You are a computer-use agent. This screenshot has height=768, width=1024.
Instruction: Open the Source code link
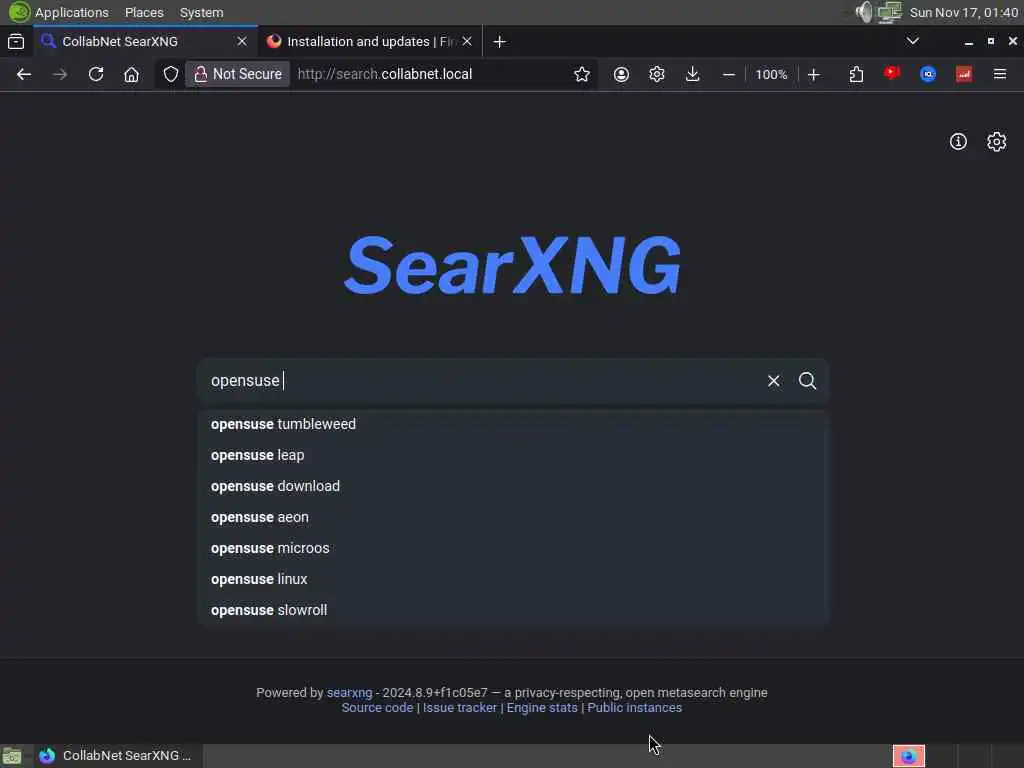(x=377, y=708)
